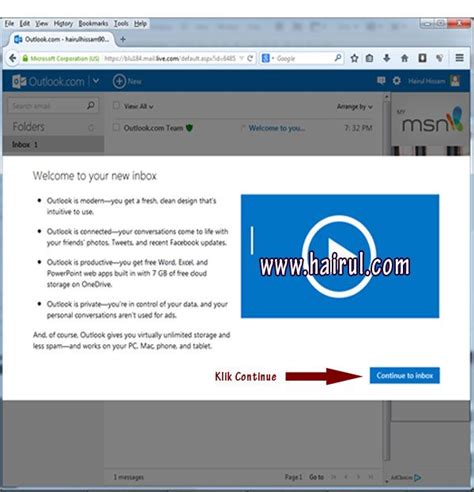Open the URL history dropdown arrow
Image resolution: width=474 pixels, height=492 pixels.
(242, 58)
